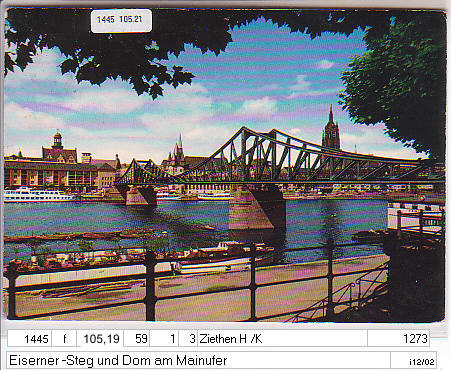Click the cell with value 3
This screenshot has height=370, width=451.
pos(188,339)
